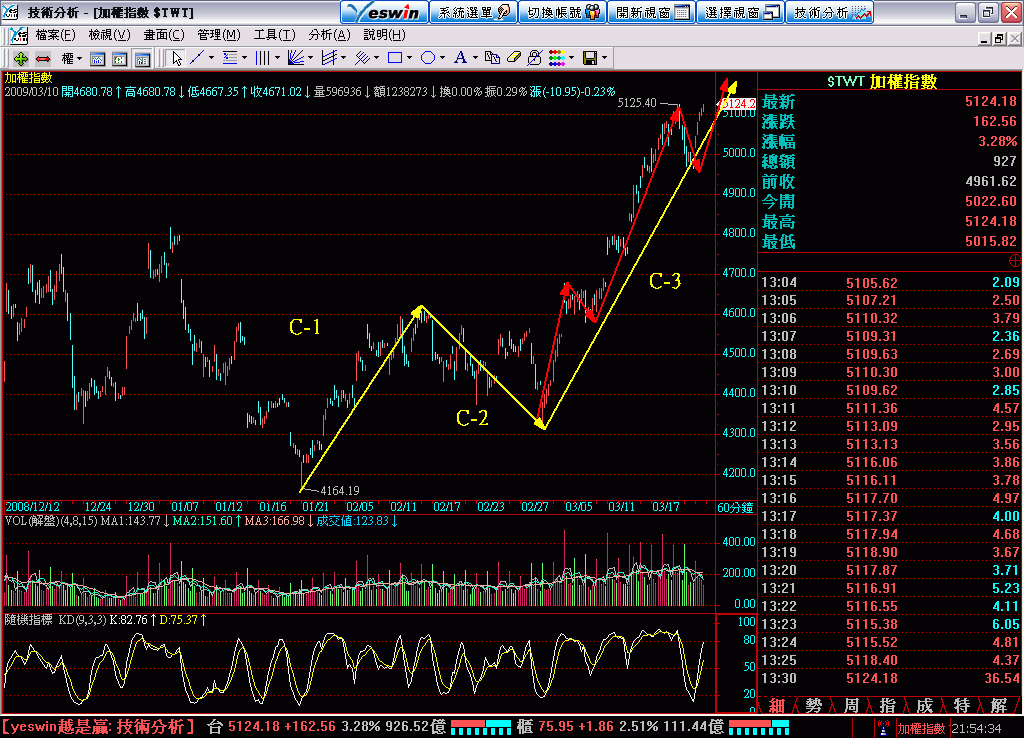Viewport: 1024px width, 738px height.
Task: Expand the vertical lines dropdown arrow
Action: coord(278,59)
